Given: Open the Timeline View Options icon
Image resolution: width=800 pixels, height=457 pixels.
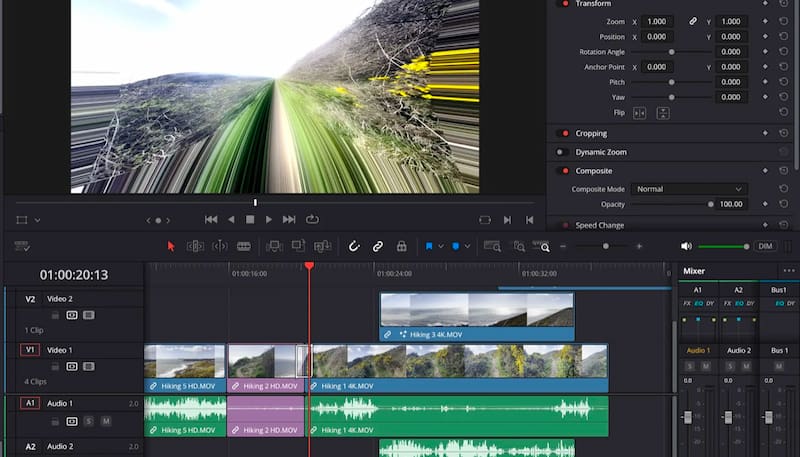Looking at the screenshot, I should point(22,246).
